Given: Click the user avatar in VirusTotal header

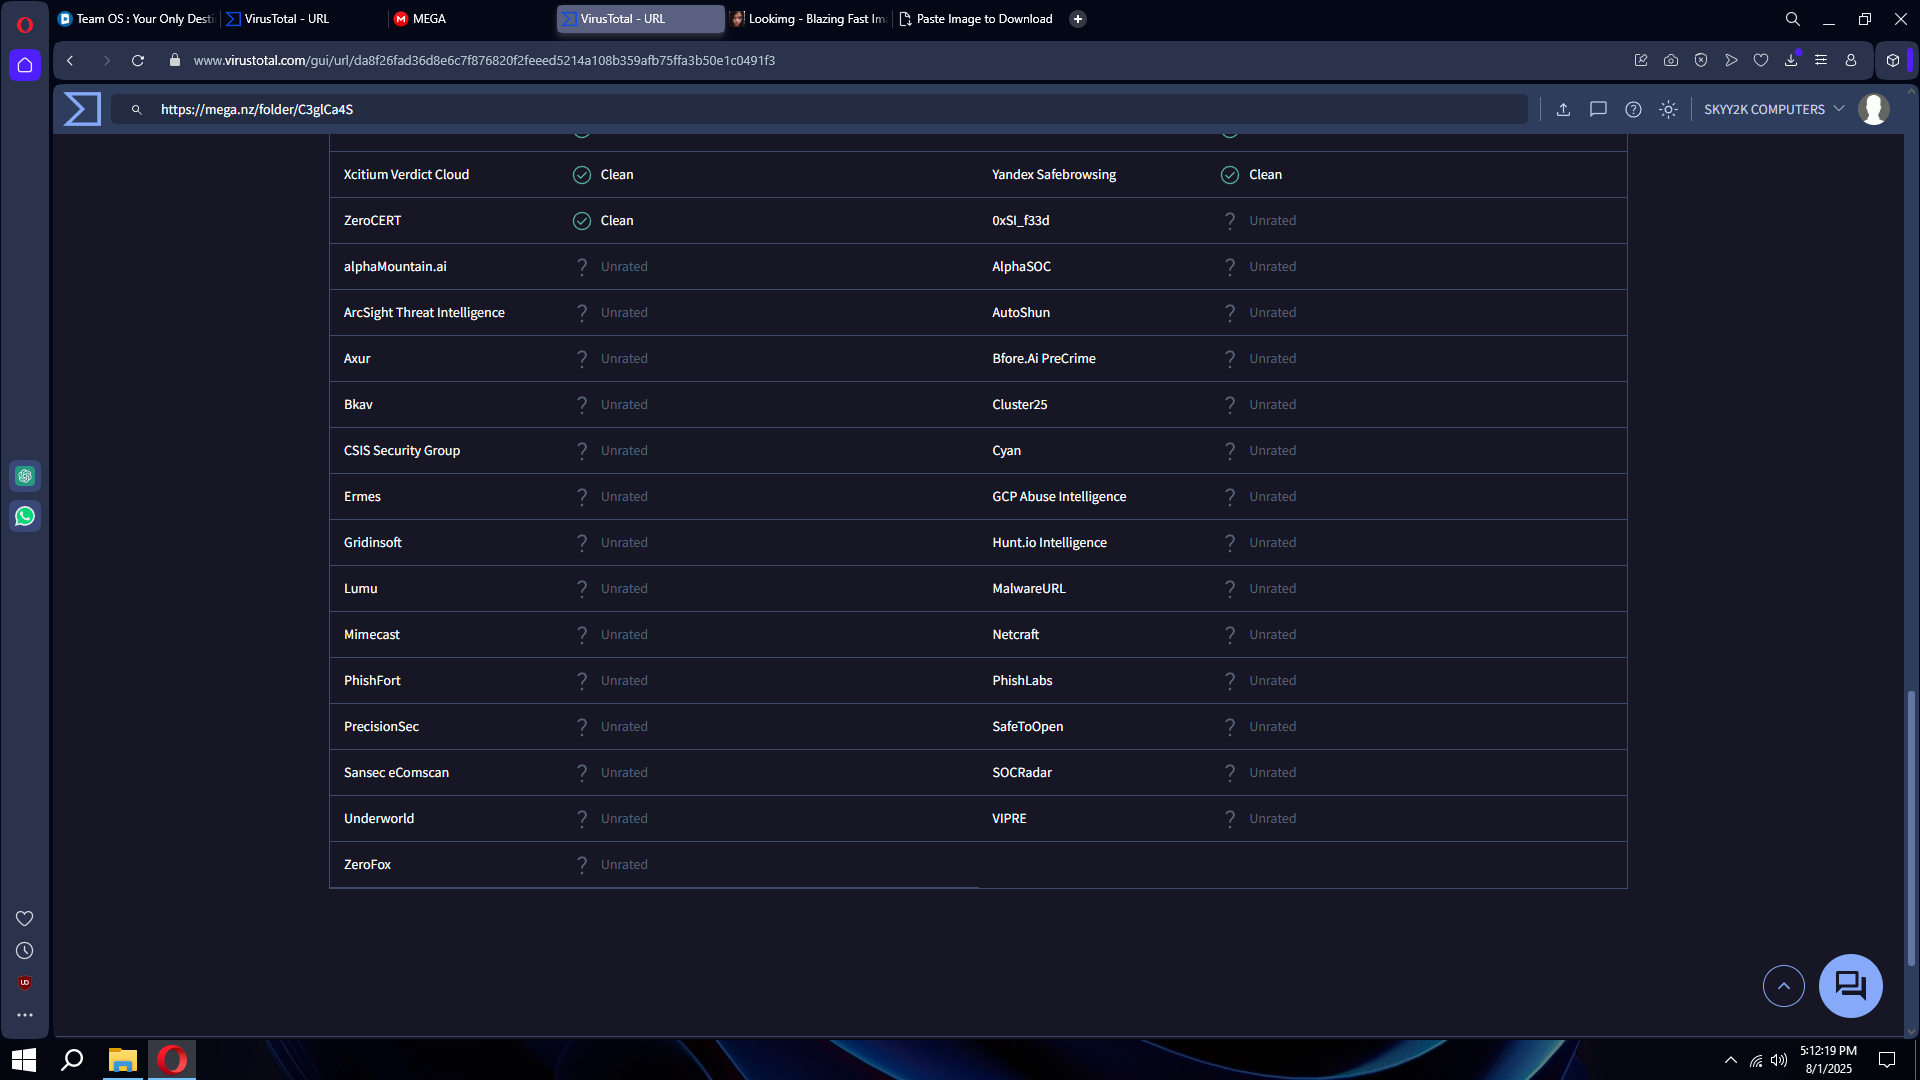Looking at the screenshot, I should click(1874, 109).
